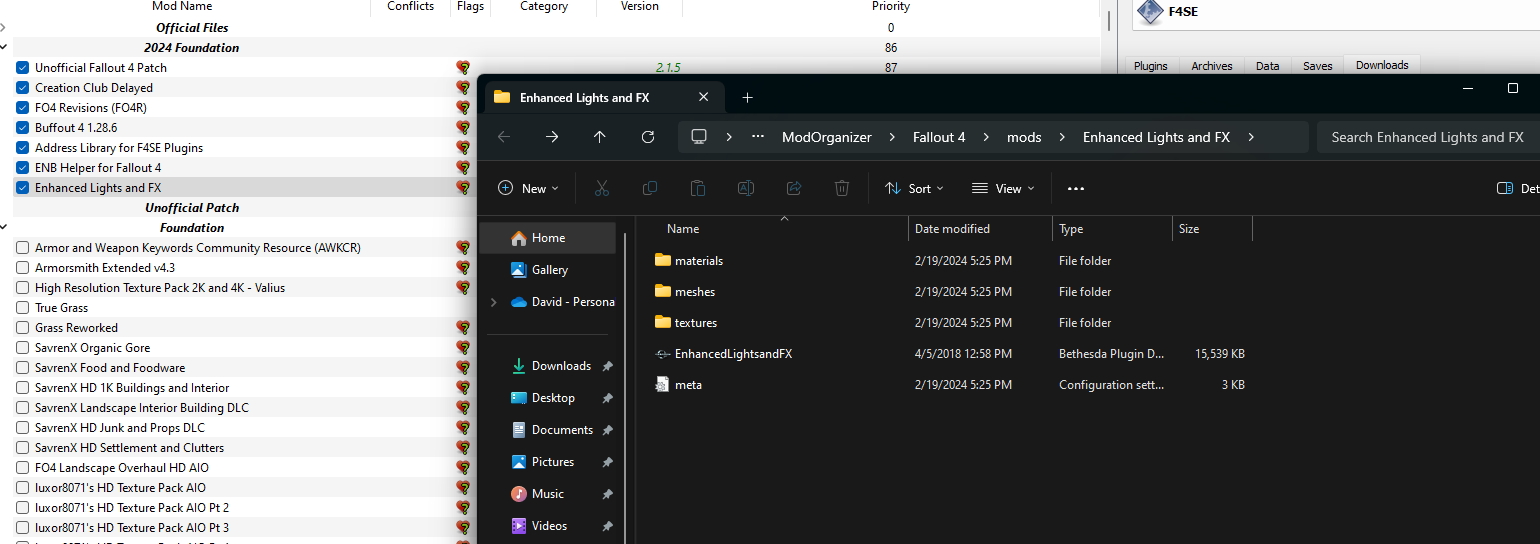This screenshot has width=1540, height=544.
Task: Open the New dropdown in Explorer toolbar
Action: click(x=528, y=188)
